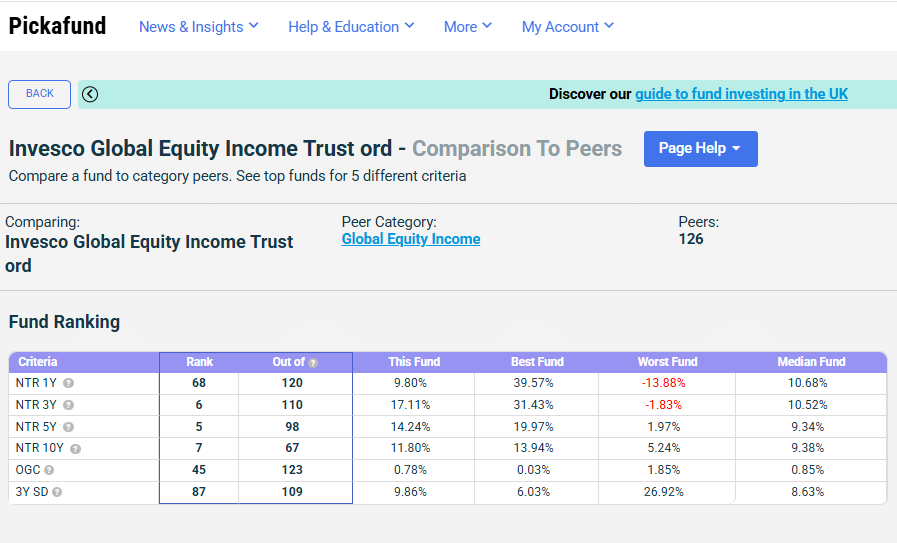This screenshot has height=543, width=897.
Task: Select the 26.92% worst fund value
Action: tap(664, 492)
